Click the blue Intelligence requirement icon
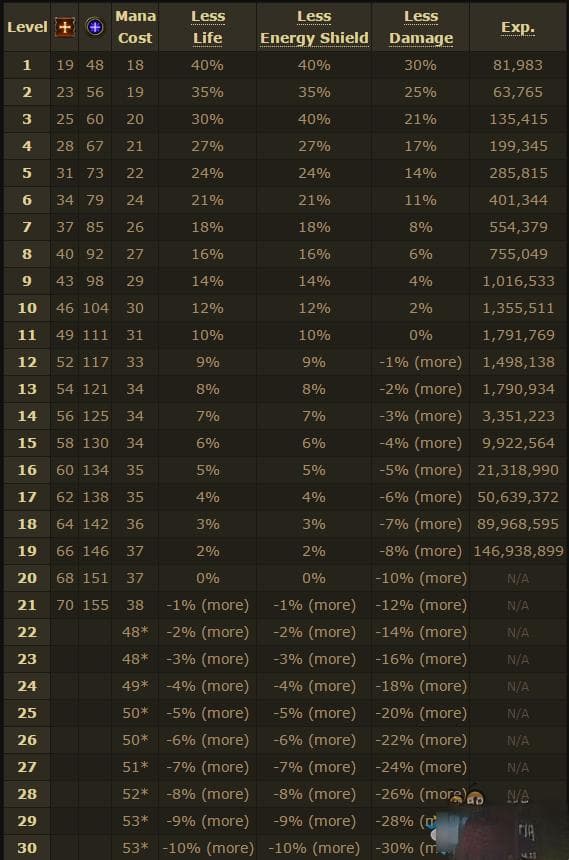 pos(94,26)
